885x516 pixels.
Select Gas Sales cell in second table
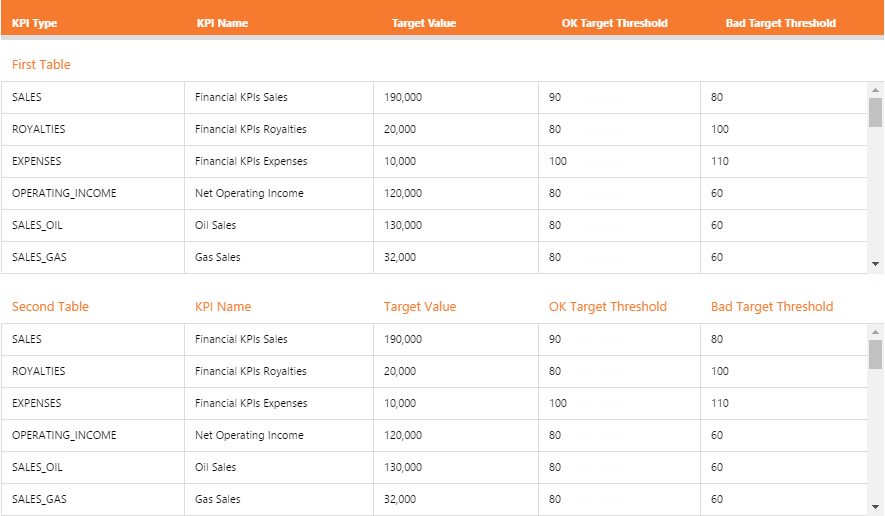pyautogui.click(x=218, y=500)
